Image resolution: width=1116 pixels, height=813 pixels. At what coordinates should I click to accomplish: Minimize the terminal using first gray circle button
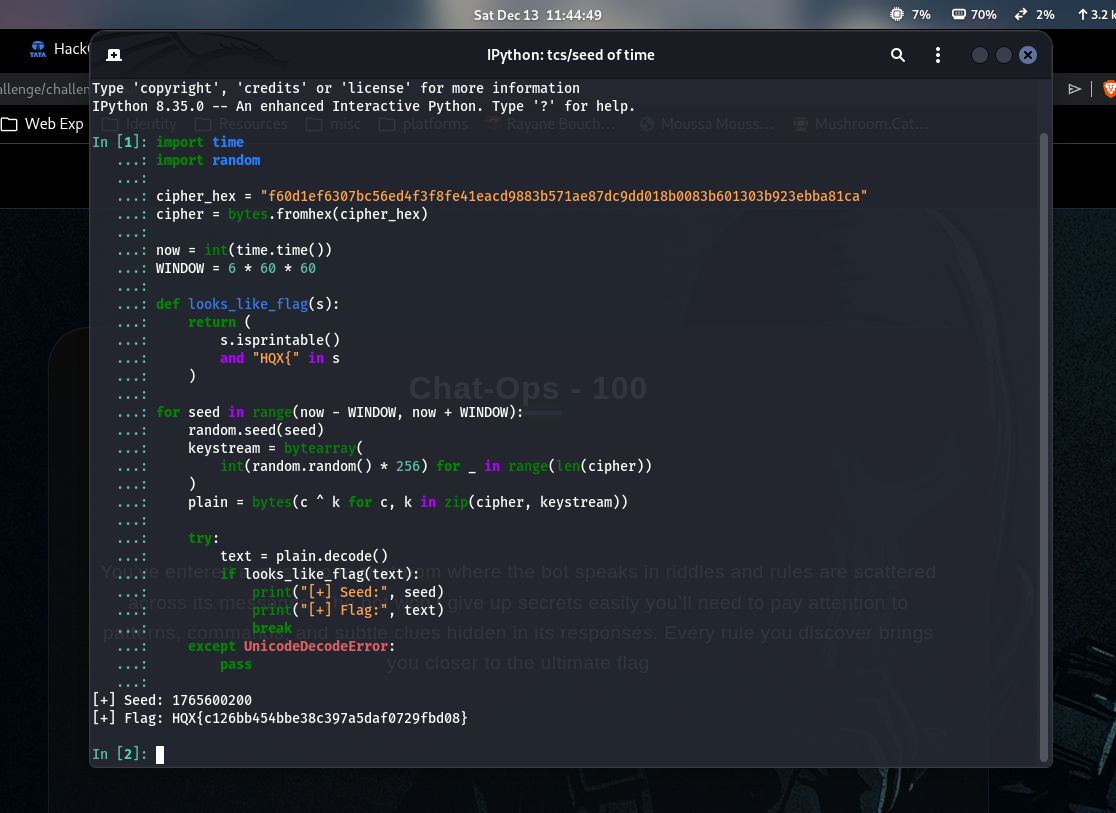pyautogui.click(x=979, y=55)
